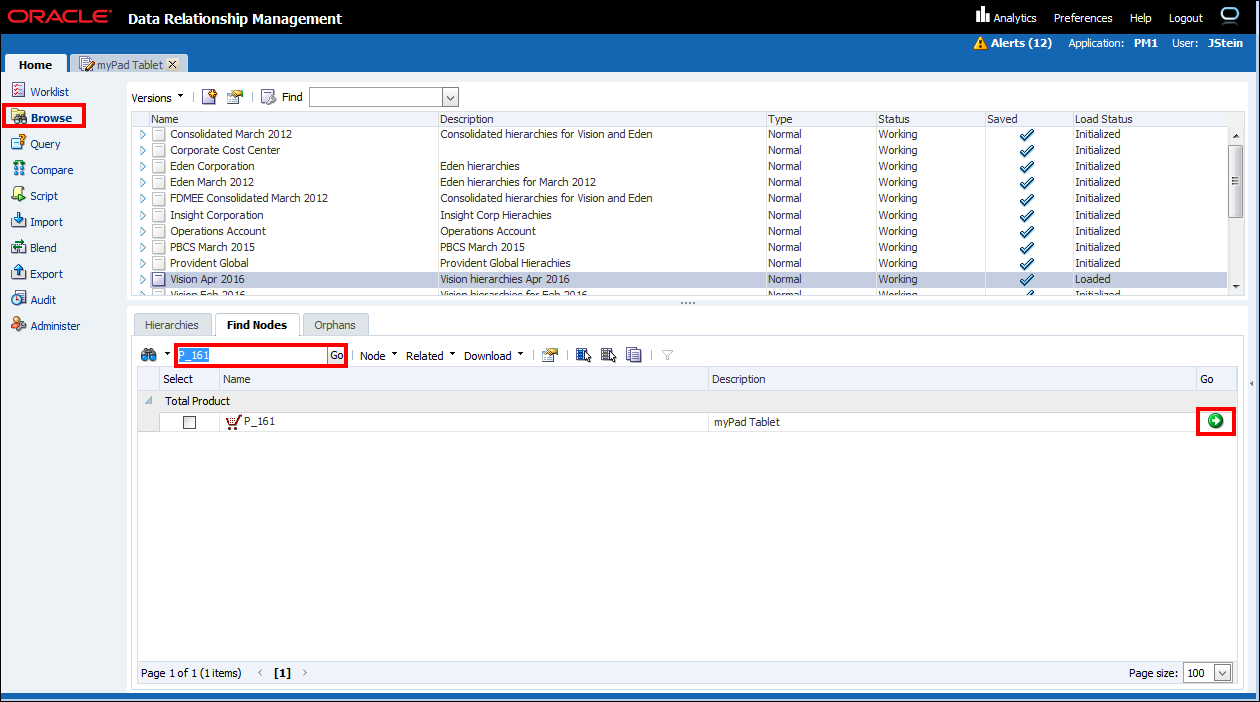Click the shopping cart icon beside P_161
Image resolution: width=1260 pixels, height=702 pixels.
click(233, 422)
